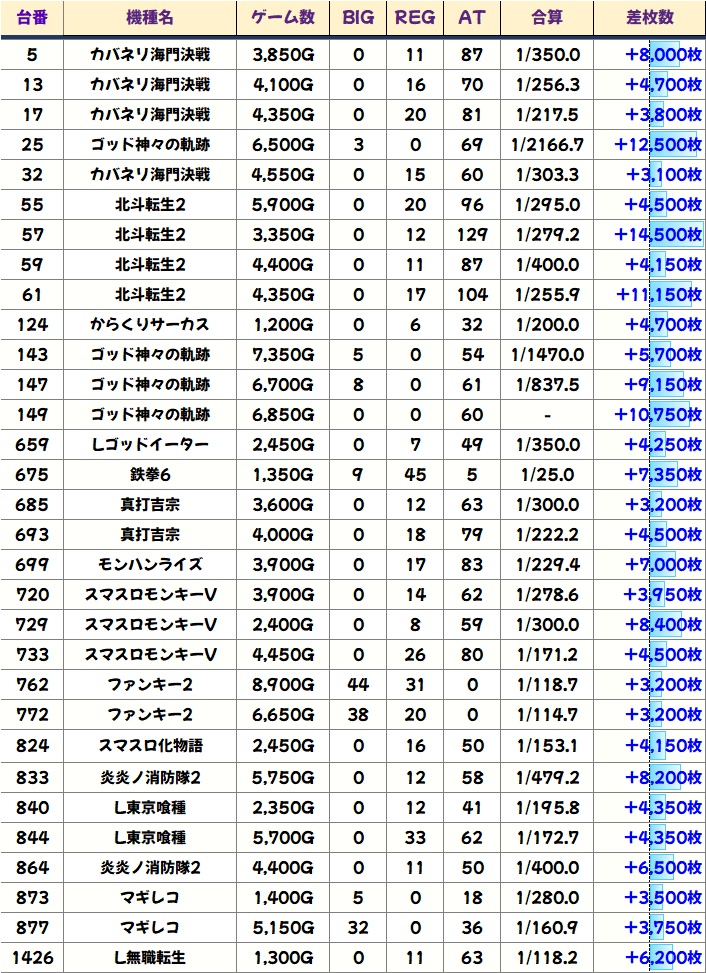706x973 pixels.
Task: Click the モンハンライズ machine name
Action: (150, 565)
